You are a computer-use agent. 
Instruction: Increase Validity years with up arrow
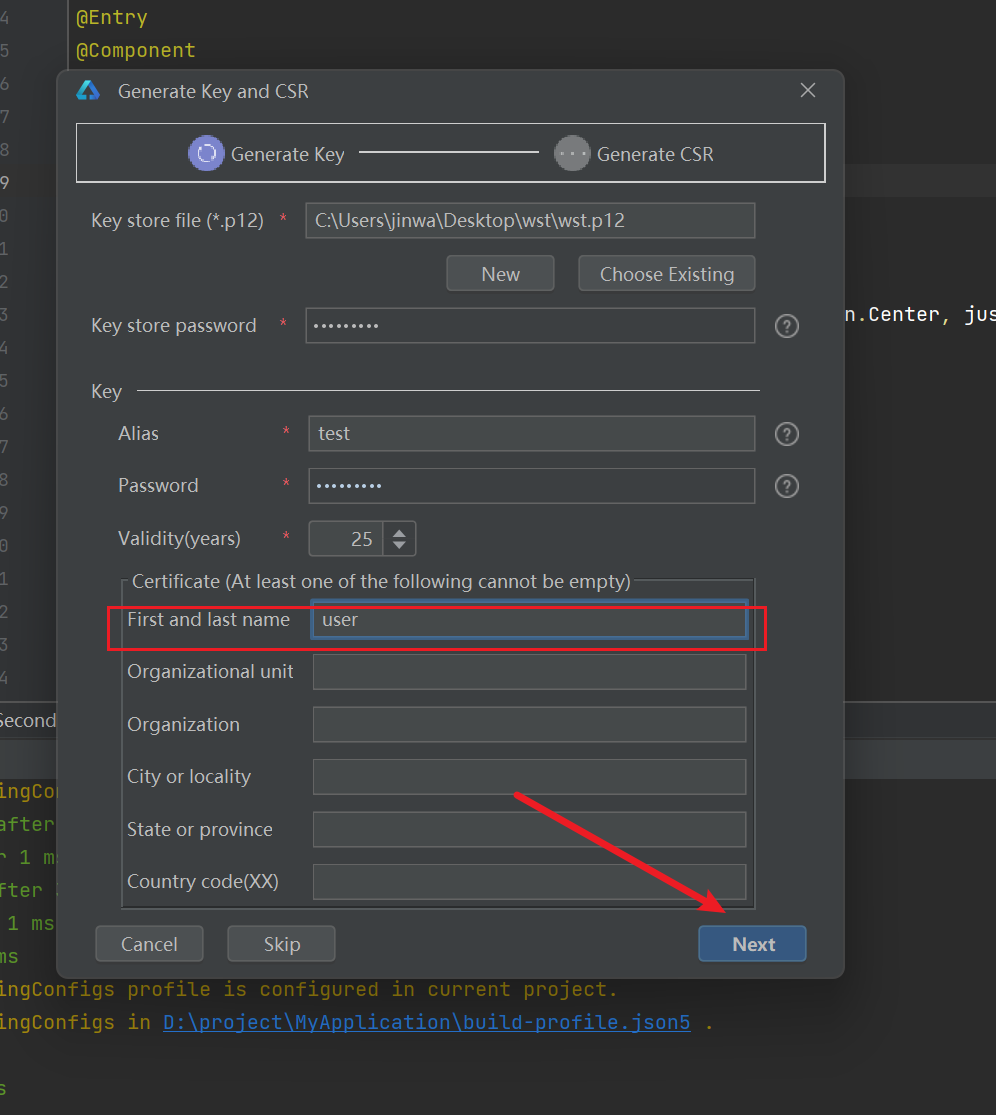pyautogui.click(x=400, y=533)
